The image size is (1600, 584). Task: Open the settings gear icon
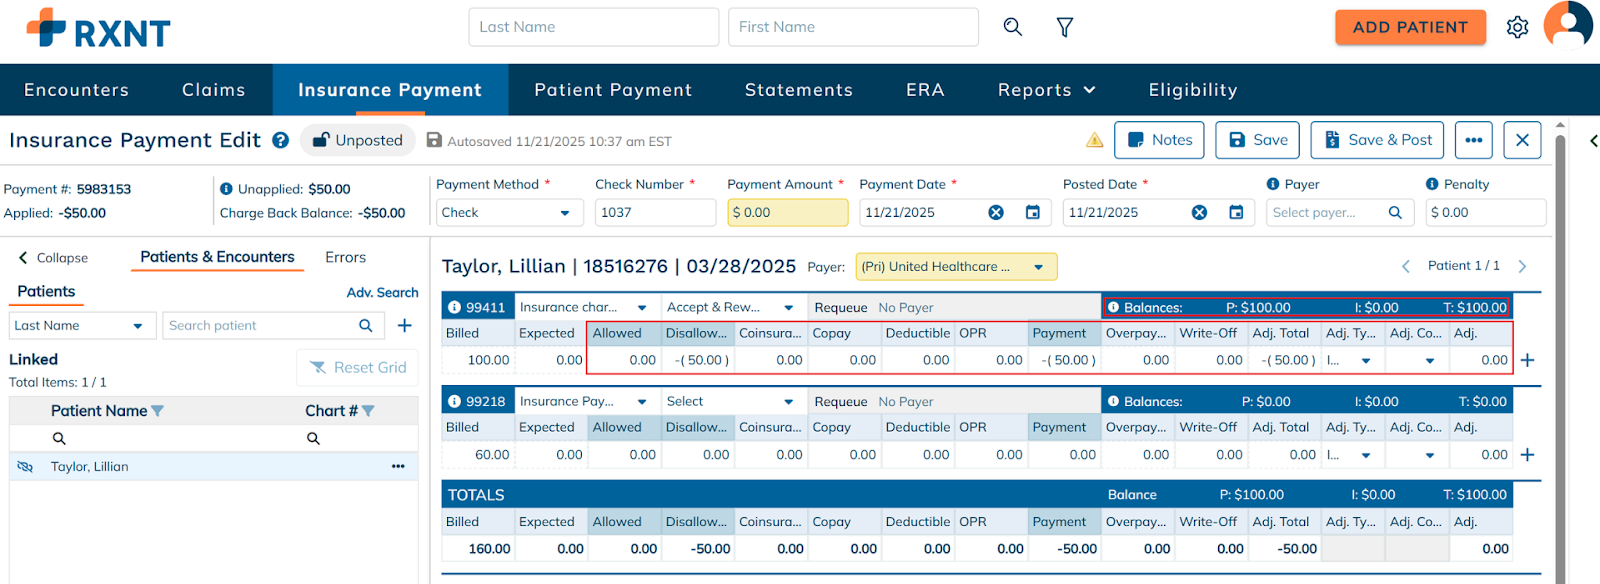(1517, 27)
